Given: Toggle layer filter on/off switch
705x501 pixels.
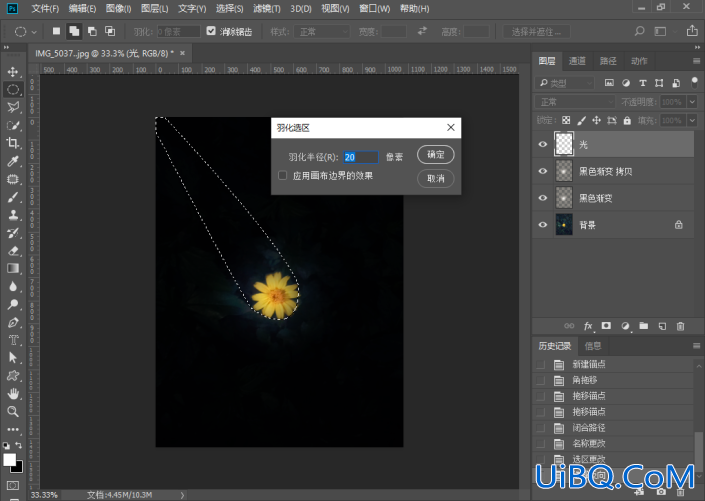Looking at the screenshot, I should [x=695, y=82].
